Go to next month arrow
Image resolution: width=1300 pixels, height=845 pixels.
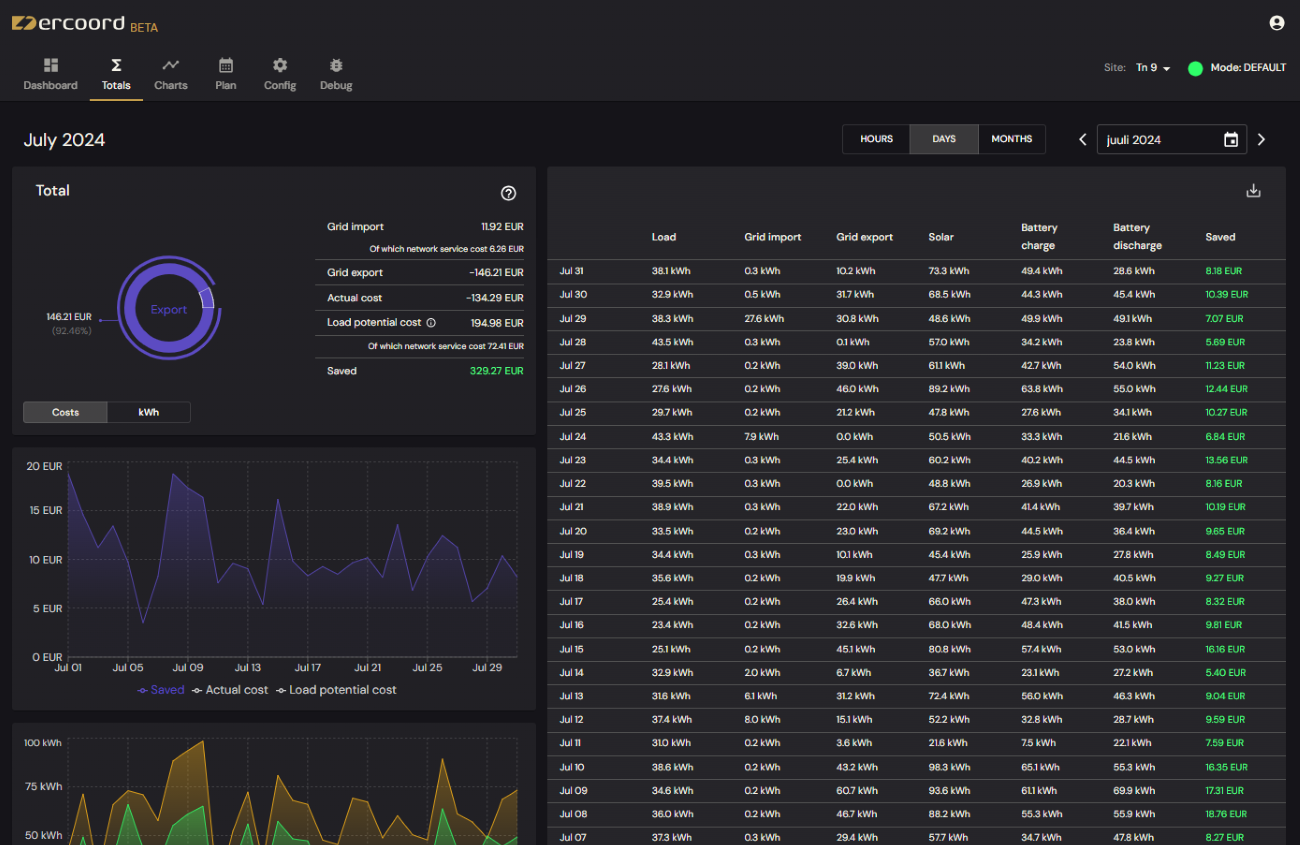tap(1261, 140)
